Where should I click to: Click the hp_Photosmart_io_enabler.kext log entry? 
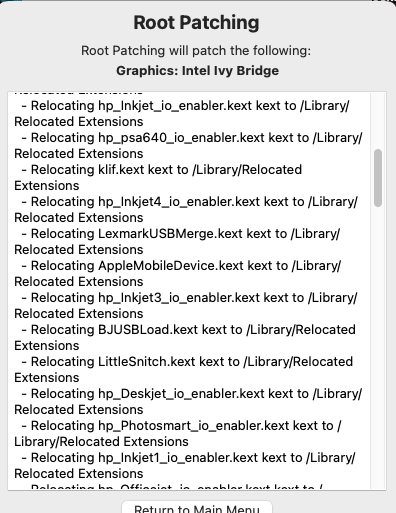pos(178,434)
